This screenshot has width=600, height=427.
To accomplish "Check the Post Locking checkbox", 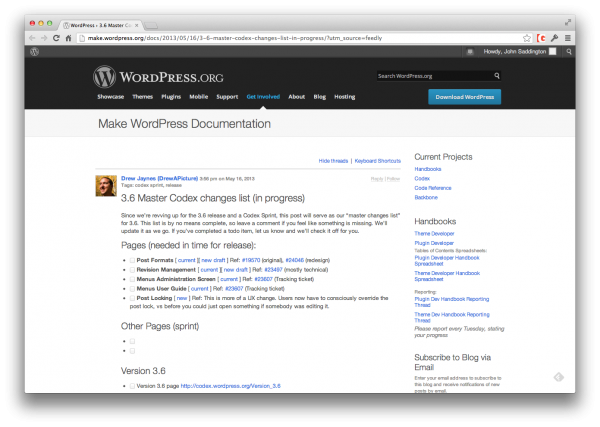I will pyautogui.click(x=132, y=298).
